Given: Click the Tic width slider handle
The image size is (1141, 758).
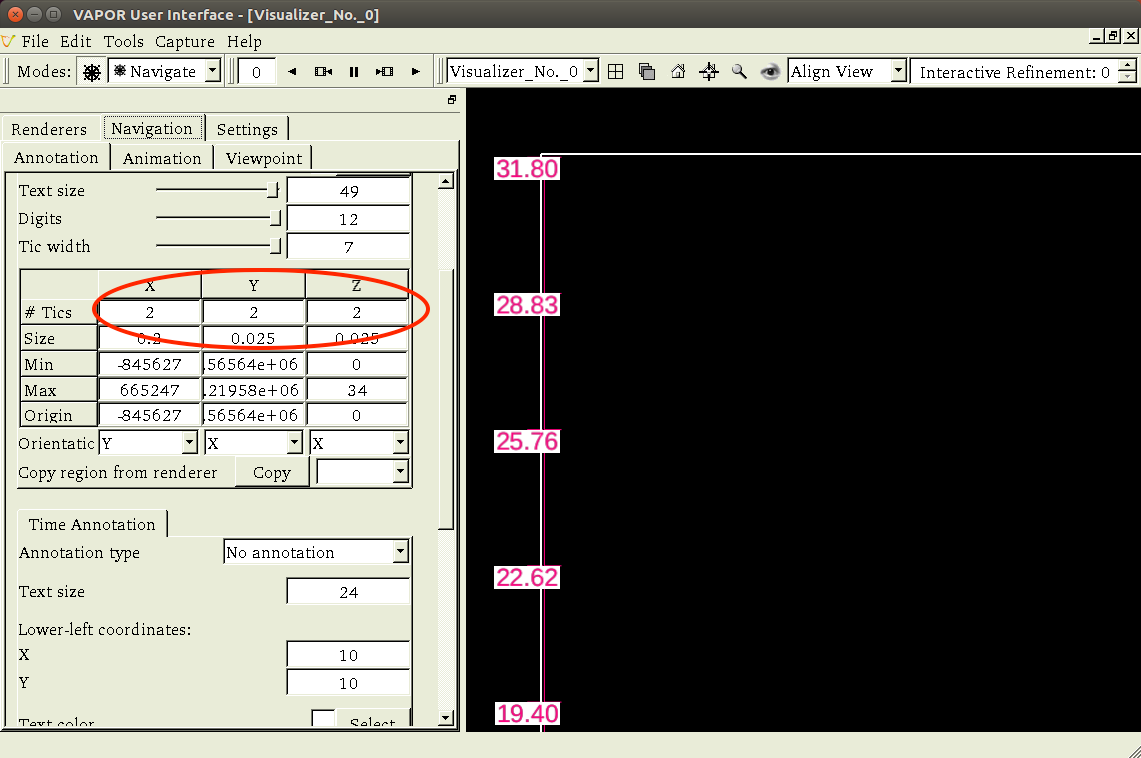Looking at the screenshot, I should tap(275, 246).
